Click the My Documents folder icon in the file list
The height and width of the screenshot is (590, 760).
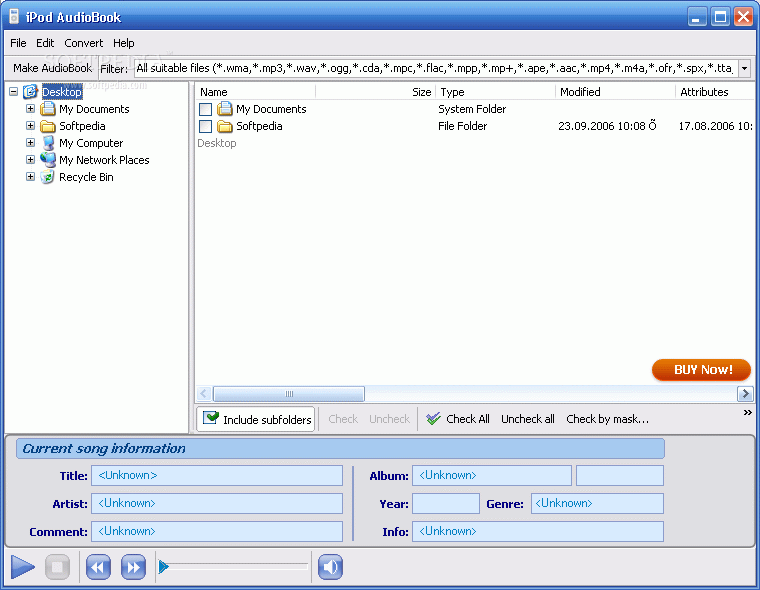click(x=225, y=109)
